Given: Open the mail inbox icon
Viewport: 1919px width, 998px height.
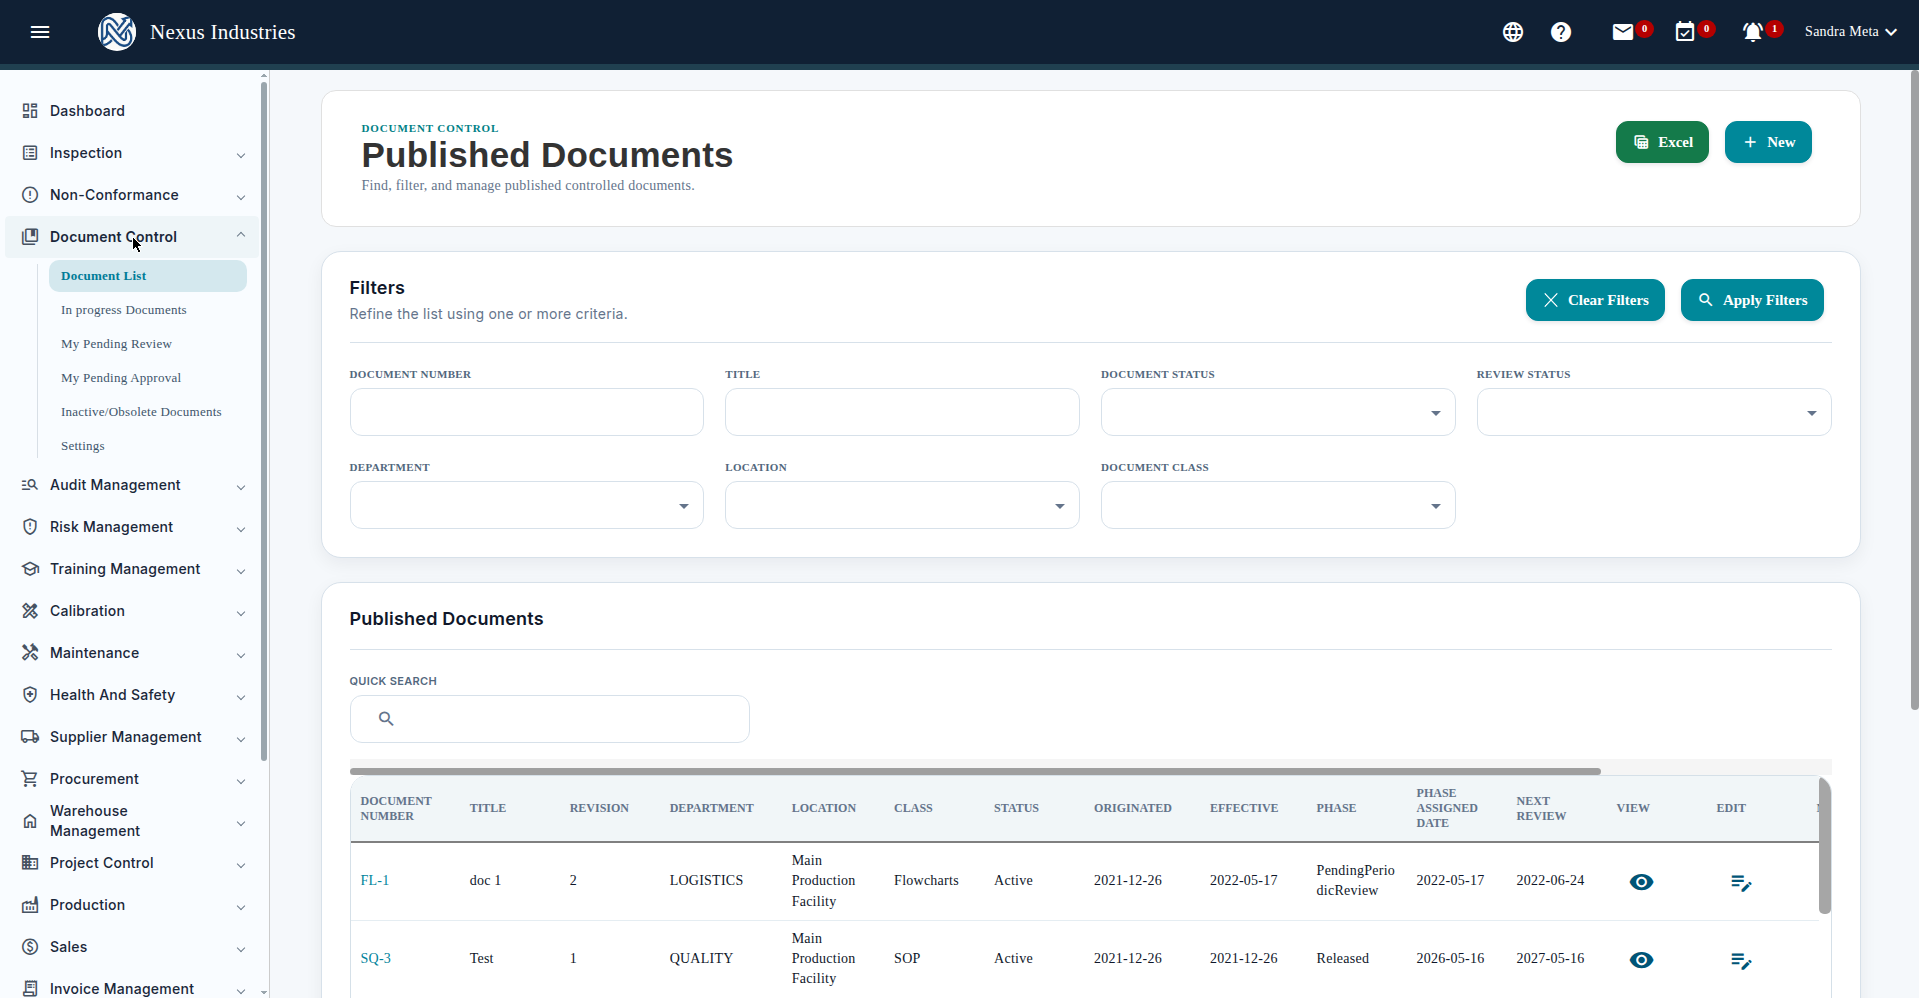Looking at the screenshot, I should point(1623,32).
